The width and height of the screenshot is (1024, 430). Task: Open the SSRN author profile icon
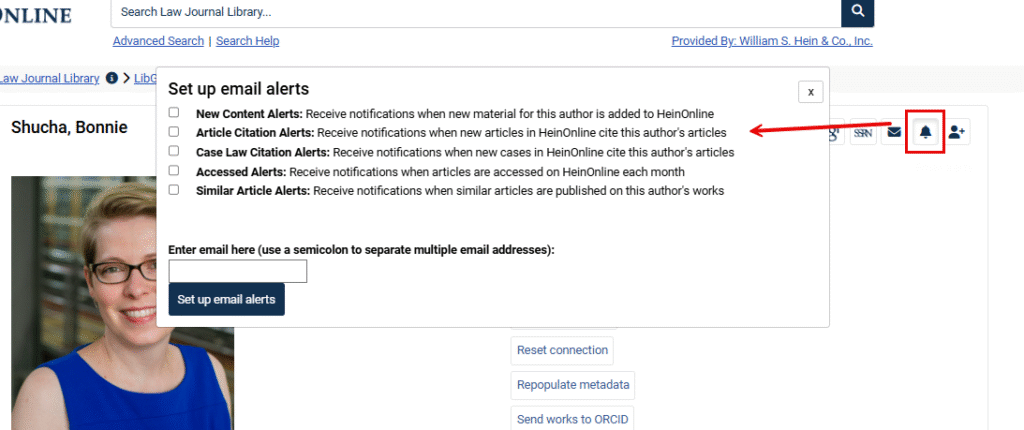point(863,133)
